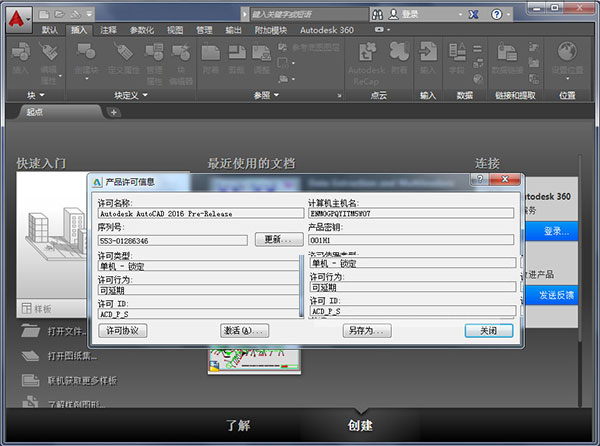
Task: Open the 附加模块 ribbon tab
Action: tap(271, 30)
